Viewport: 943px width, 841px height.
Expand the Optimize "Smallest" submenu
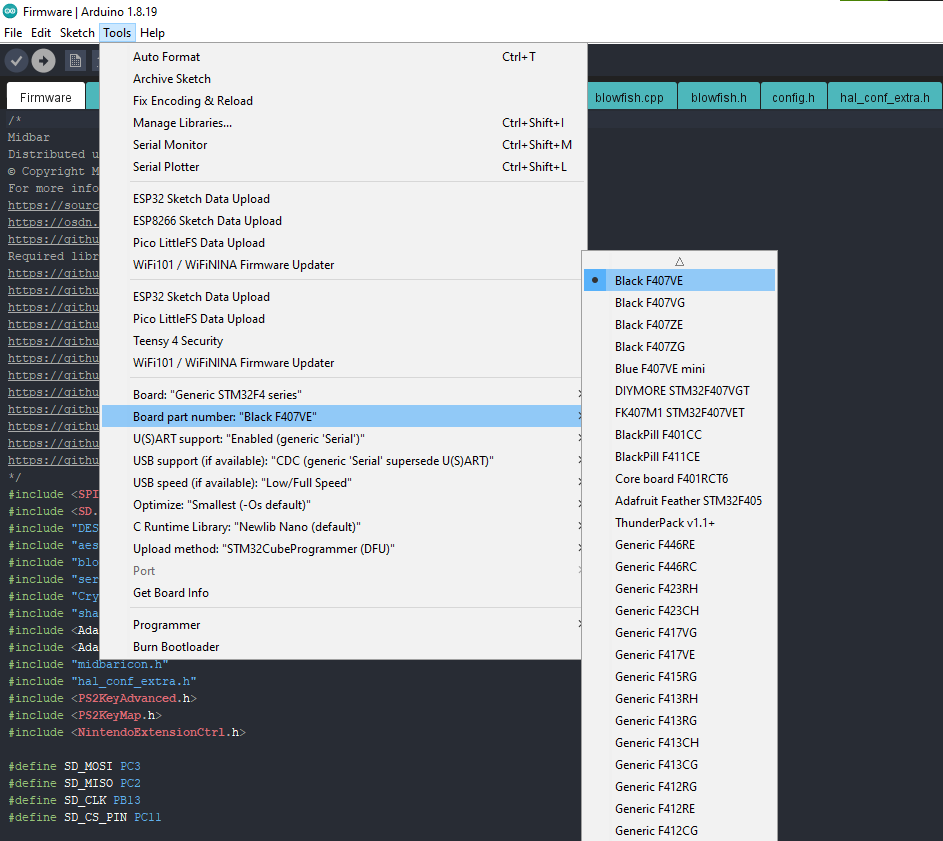[341, 505]
